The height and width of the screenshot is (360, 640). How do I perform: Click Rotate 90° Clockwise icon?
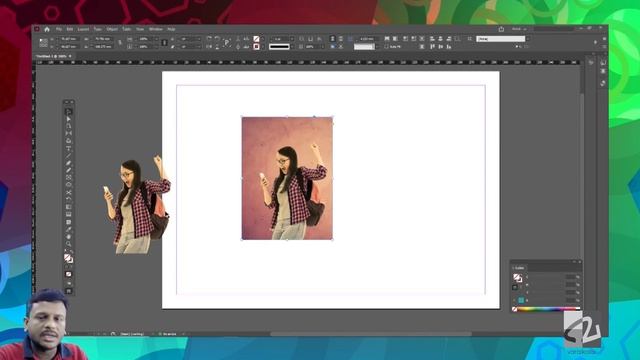coord(209,39)
